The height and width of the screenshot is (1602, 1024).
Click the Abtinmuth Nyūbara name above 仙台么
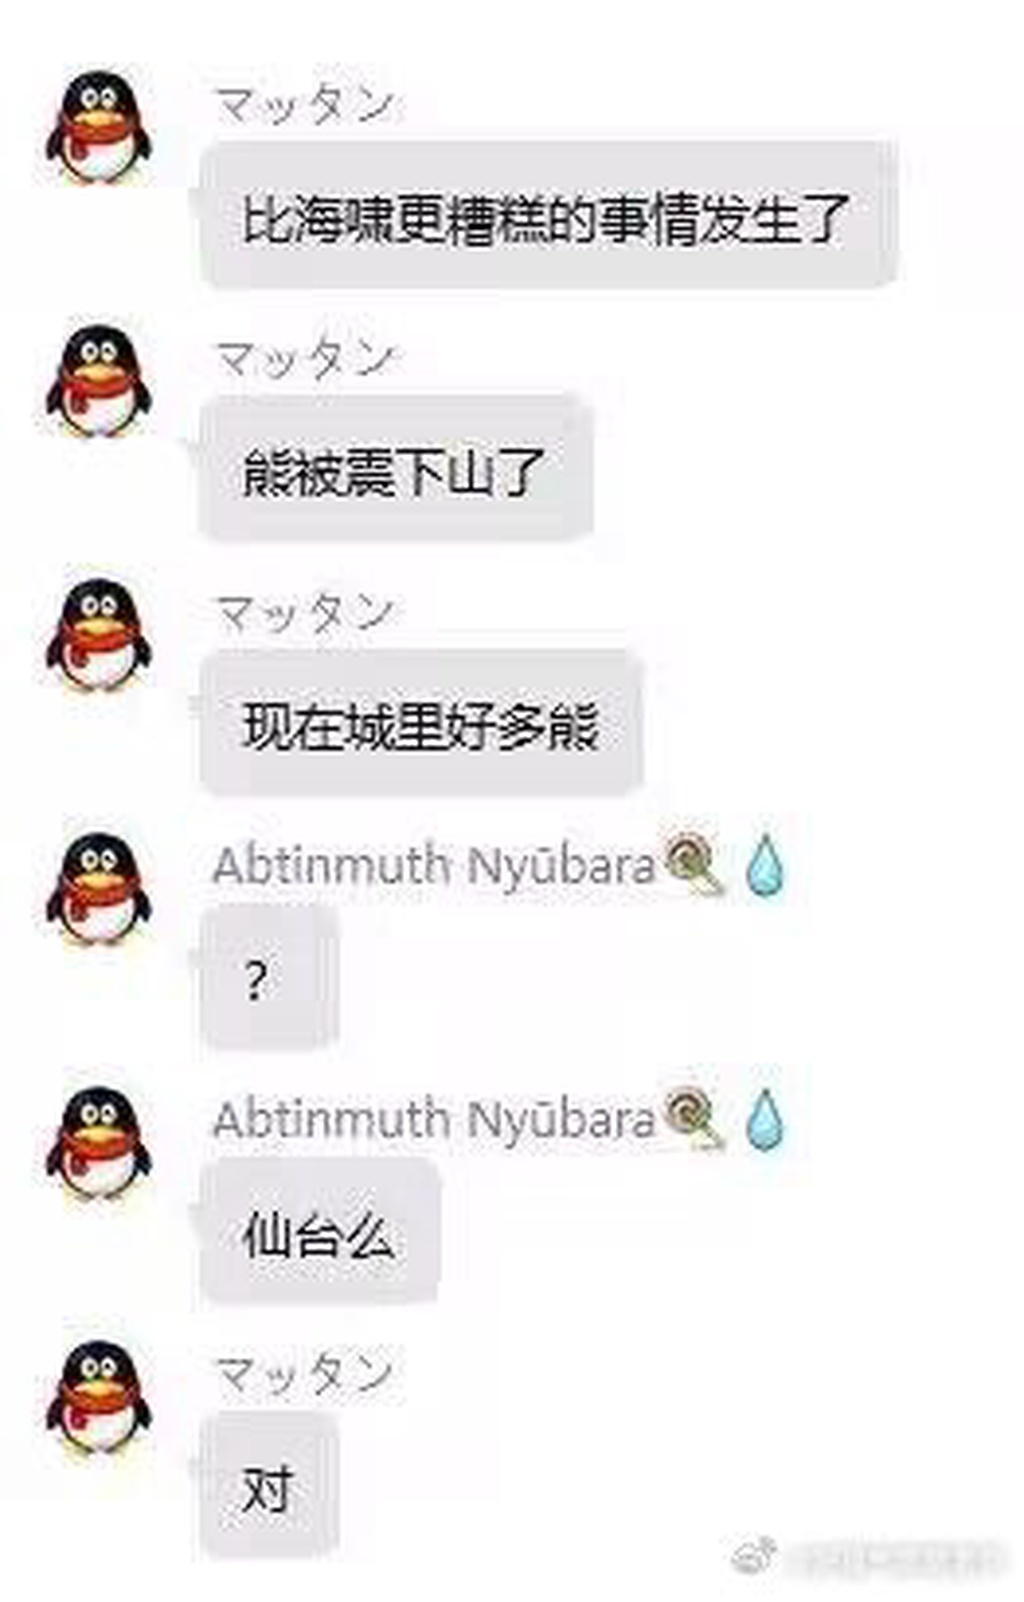pyautogui.click(x=434, y=1119)
